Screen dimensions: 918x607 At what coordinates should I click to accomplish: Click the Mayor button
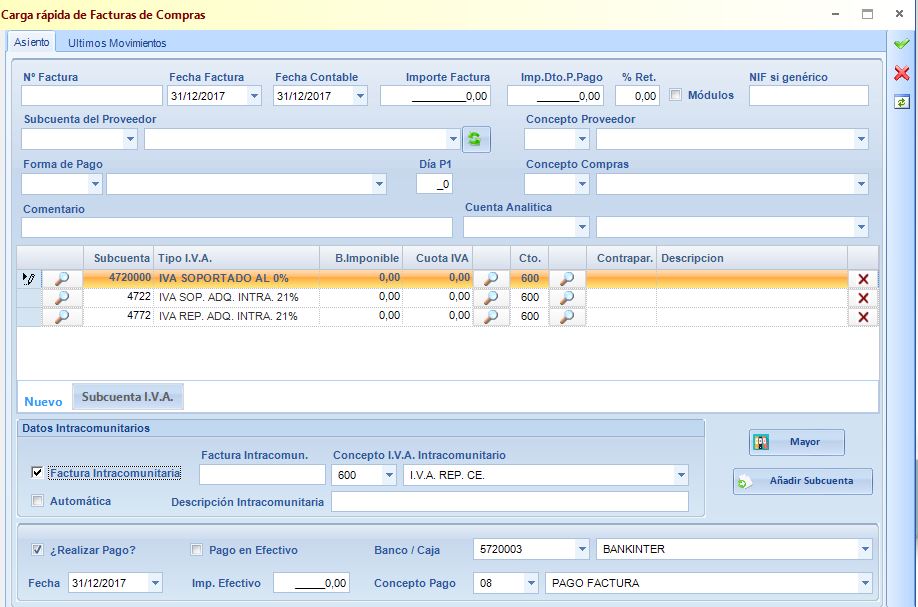coord(797,442)
